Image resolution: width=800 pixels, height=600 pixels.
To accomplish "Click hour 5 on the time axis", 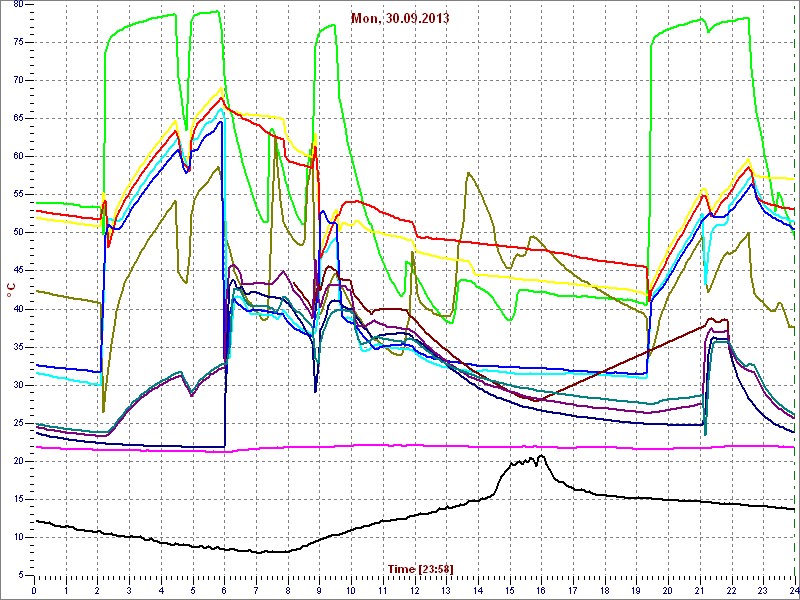I will point(193,590).
